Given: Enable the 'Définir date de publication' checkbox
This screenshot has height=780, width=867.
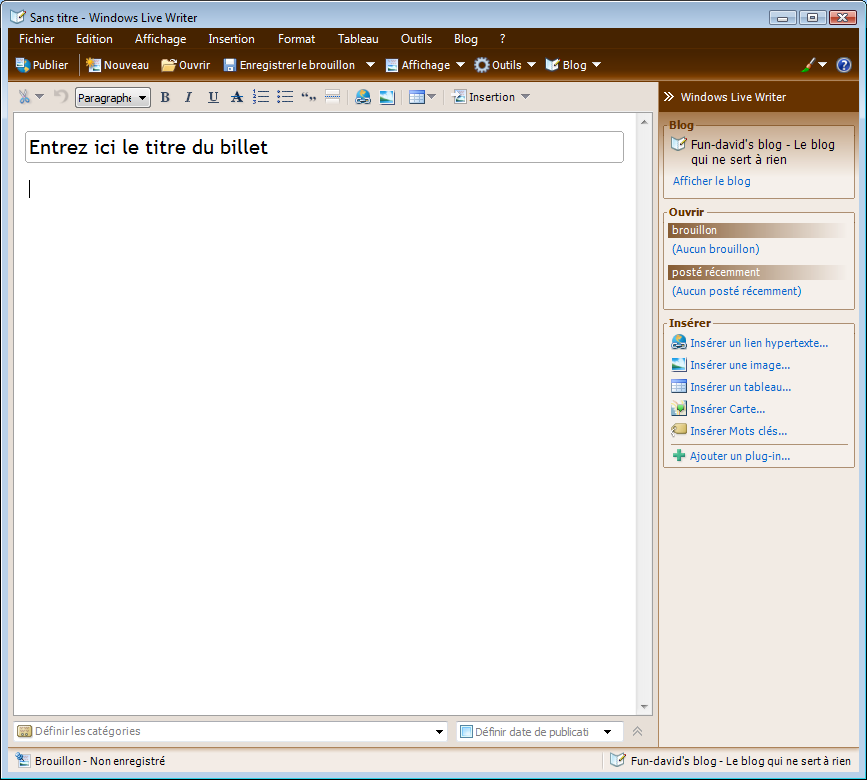Looking at the screenshot, I should click(x=466, y=732).
